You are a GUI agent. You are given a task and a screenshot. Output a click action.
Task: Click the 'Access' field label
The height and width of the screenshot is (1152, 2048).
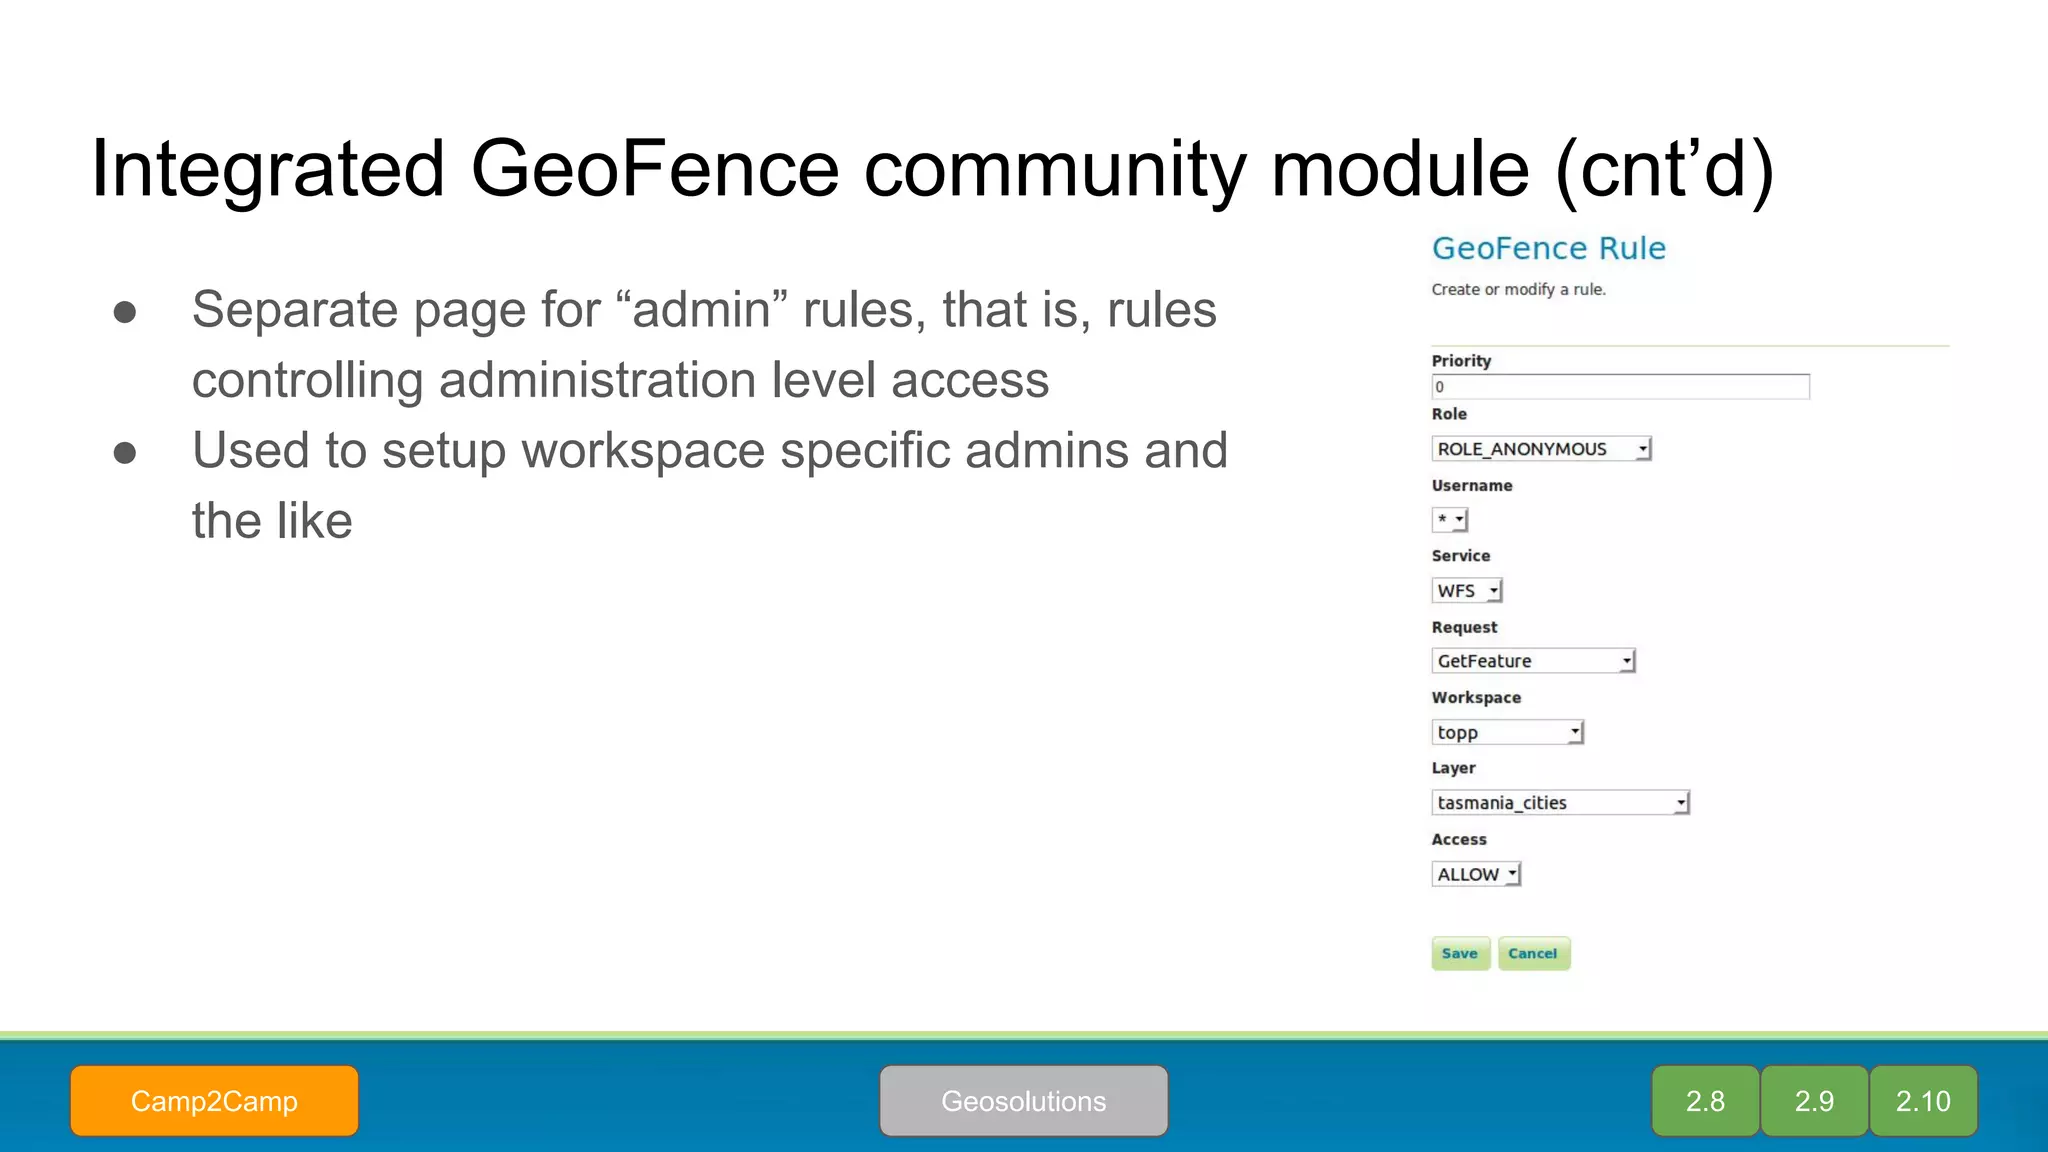pyautogui.click(x=1459, y=839)
